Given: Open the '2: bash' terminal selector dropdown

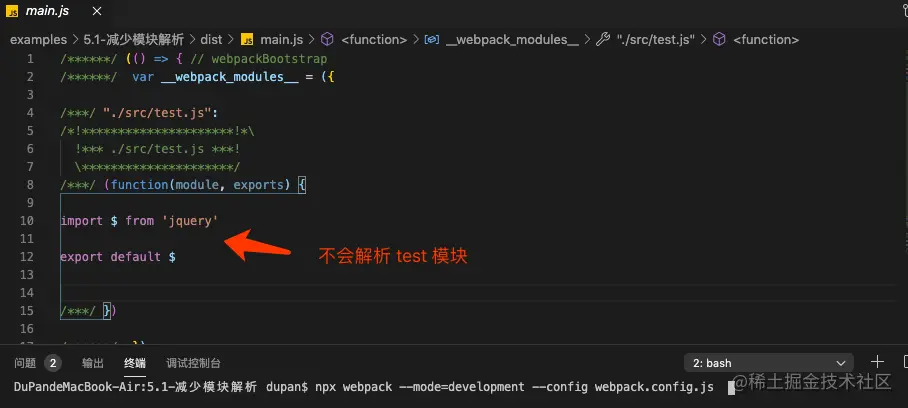Looking at the screenshot, I should (770, 363).
